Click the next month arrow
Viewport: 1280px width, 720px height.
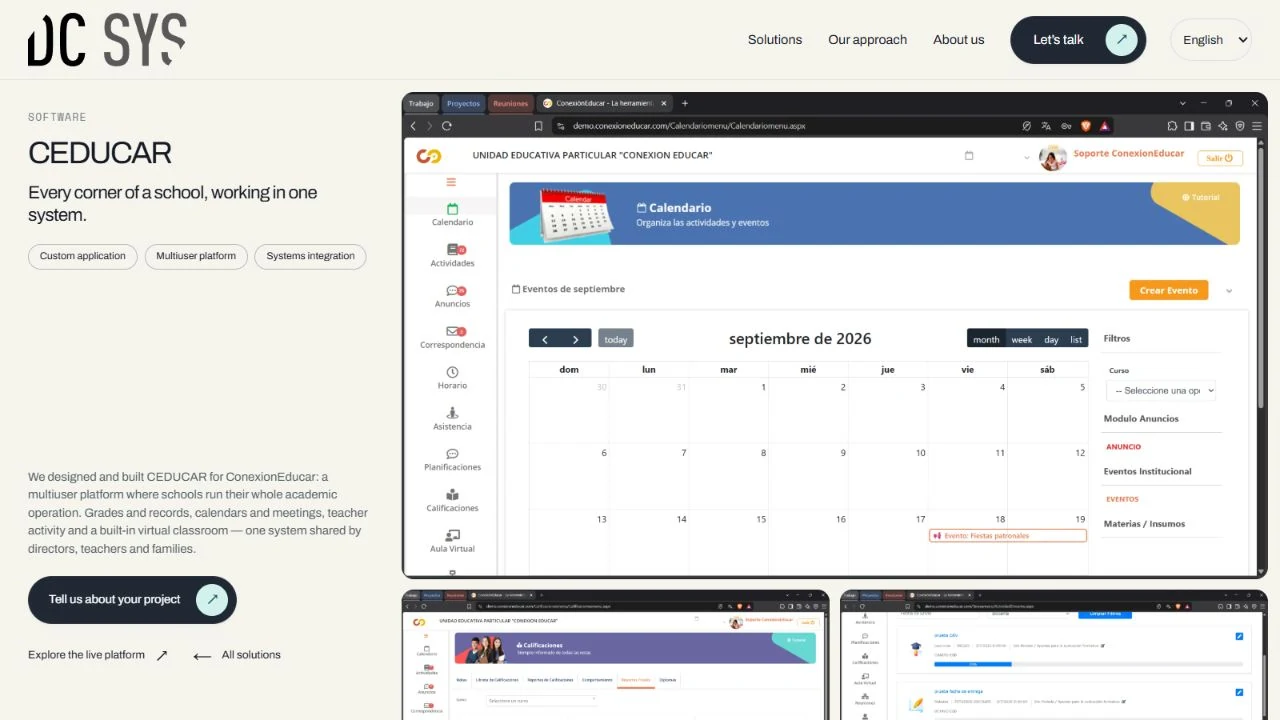coord(576,339)
